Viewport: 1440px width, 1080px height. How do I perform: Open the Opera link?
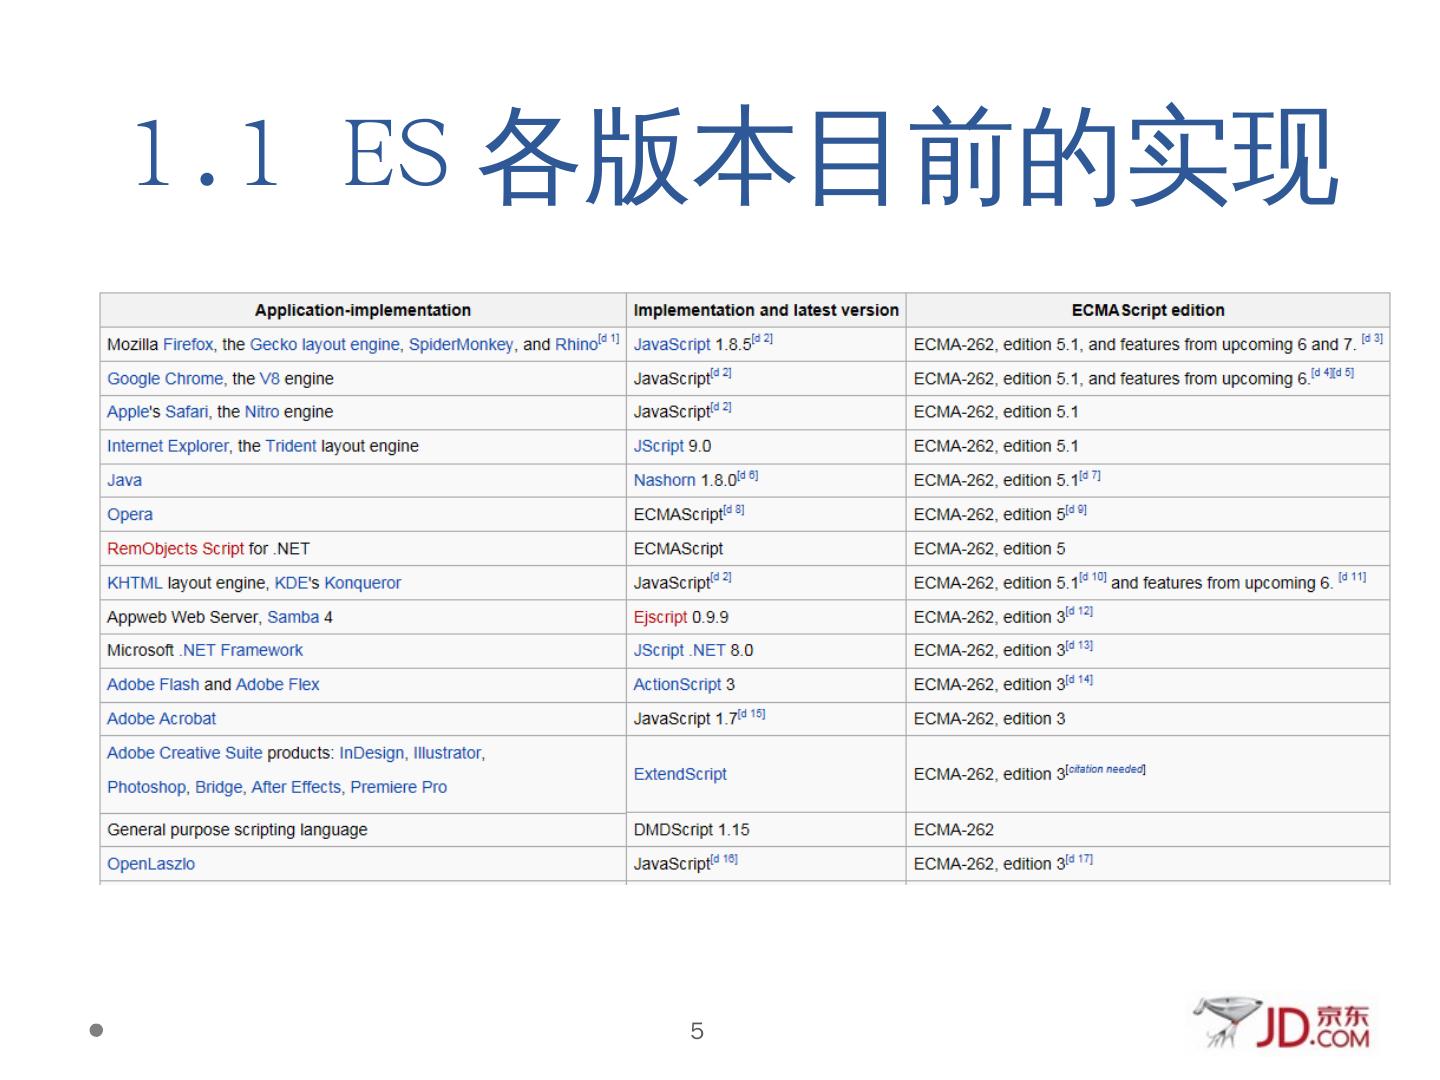[130, 515]
